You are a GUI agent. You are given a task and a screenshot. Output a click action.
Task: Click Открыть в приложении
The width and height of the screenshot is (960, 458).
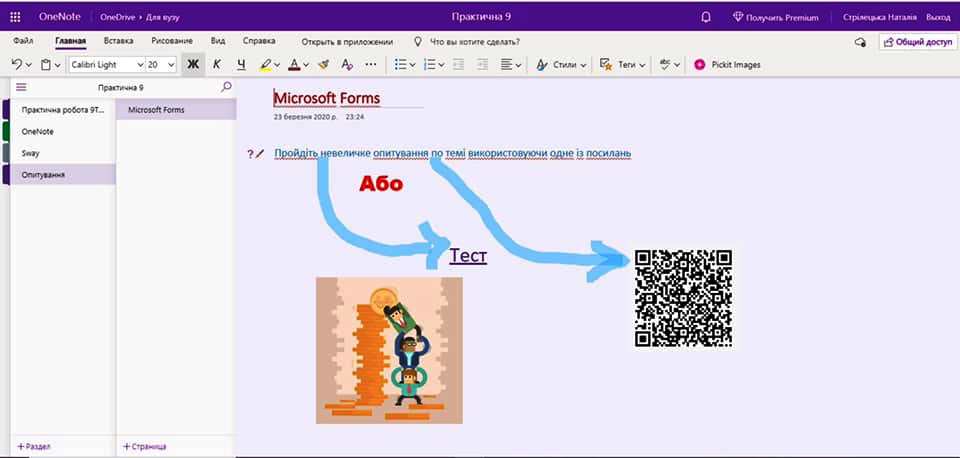[x=347, y=42]
